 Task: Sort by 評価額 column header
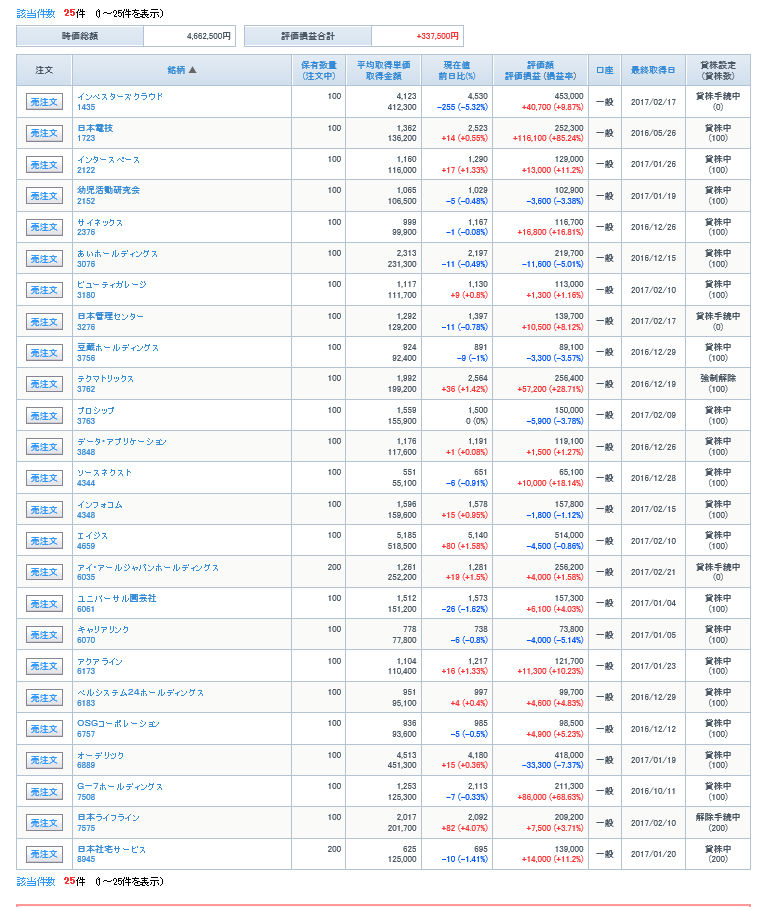540,65
